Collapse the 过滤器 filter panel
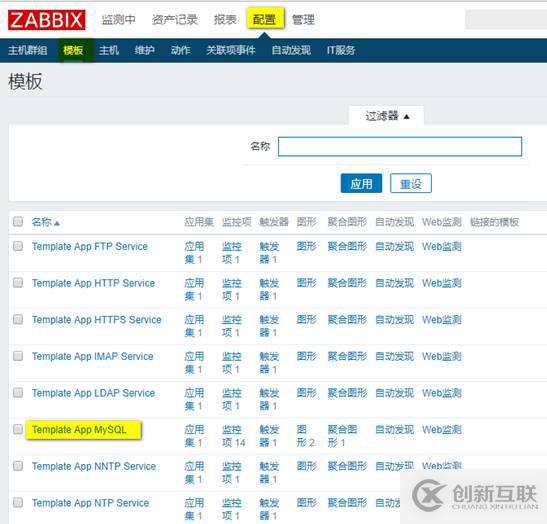Screen dimensions: 547x524 [x=387, y=116]
